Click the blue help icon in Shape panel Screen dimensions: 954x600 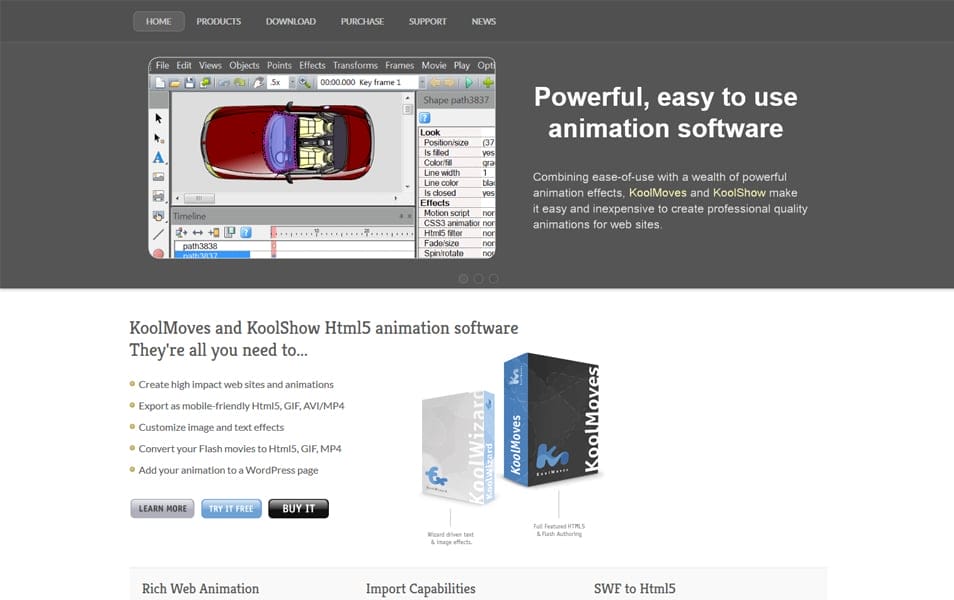(425, 117)
